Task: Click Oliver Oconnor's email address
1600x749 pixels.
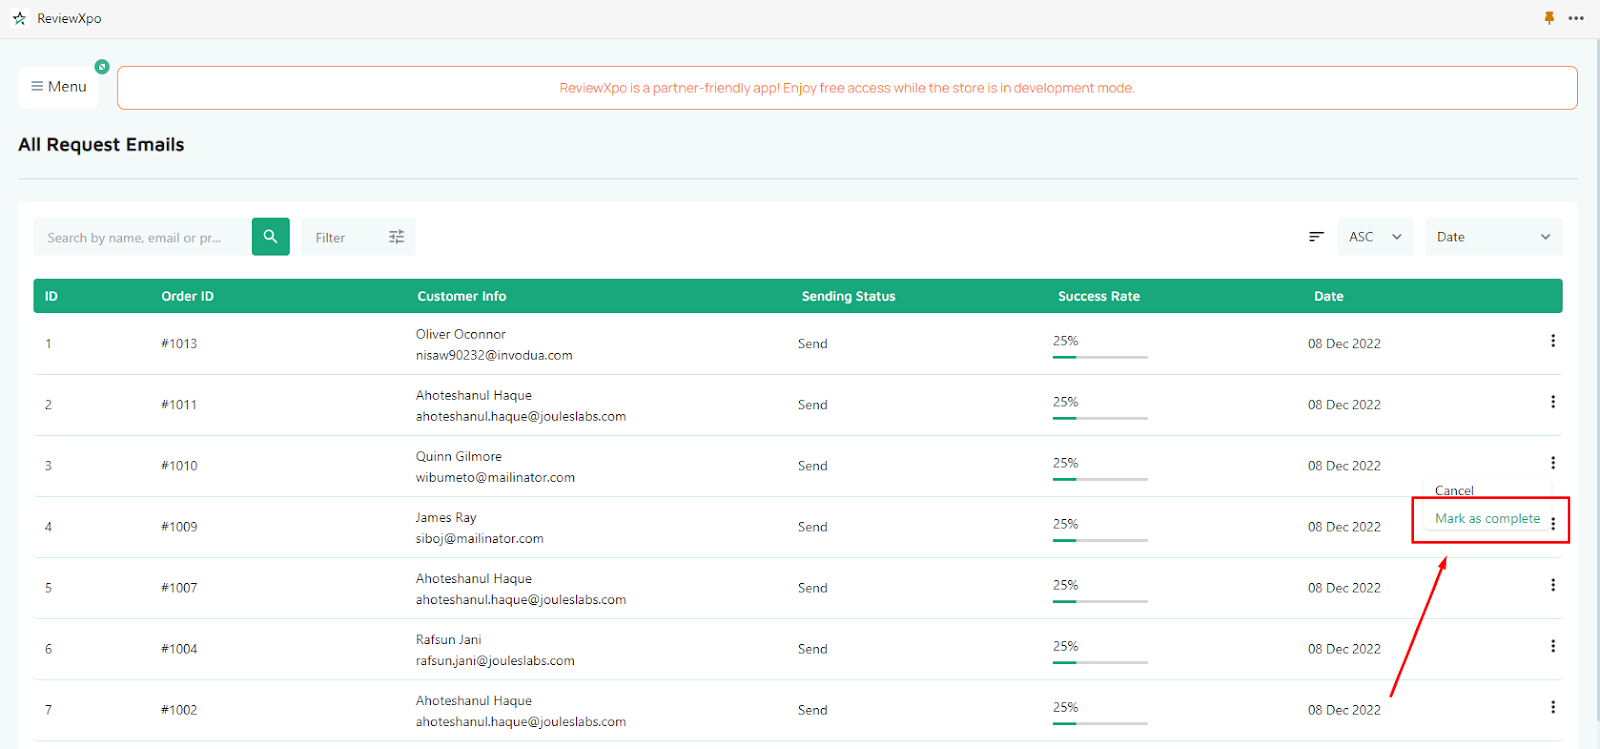Action: click(494, 355)
